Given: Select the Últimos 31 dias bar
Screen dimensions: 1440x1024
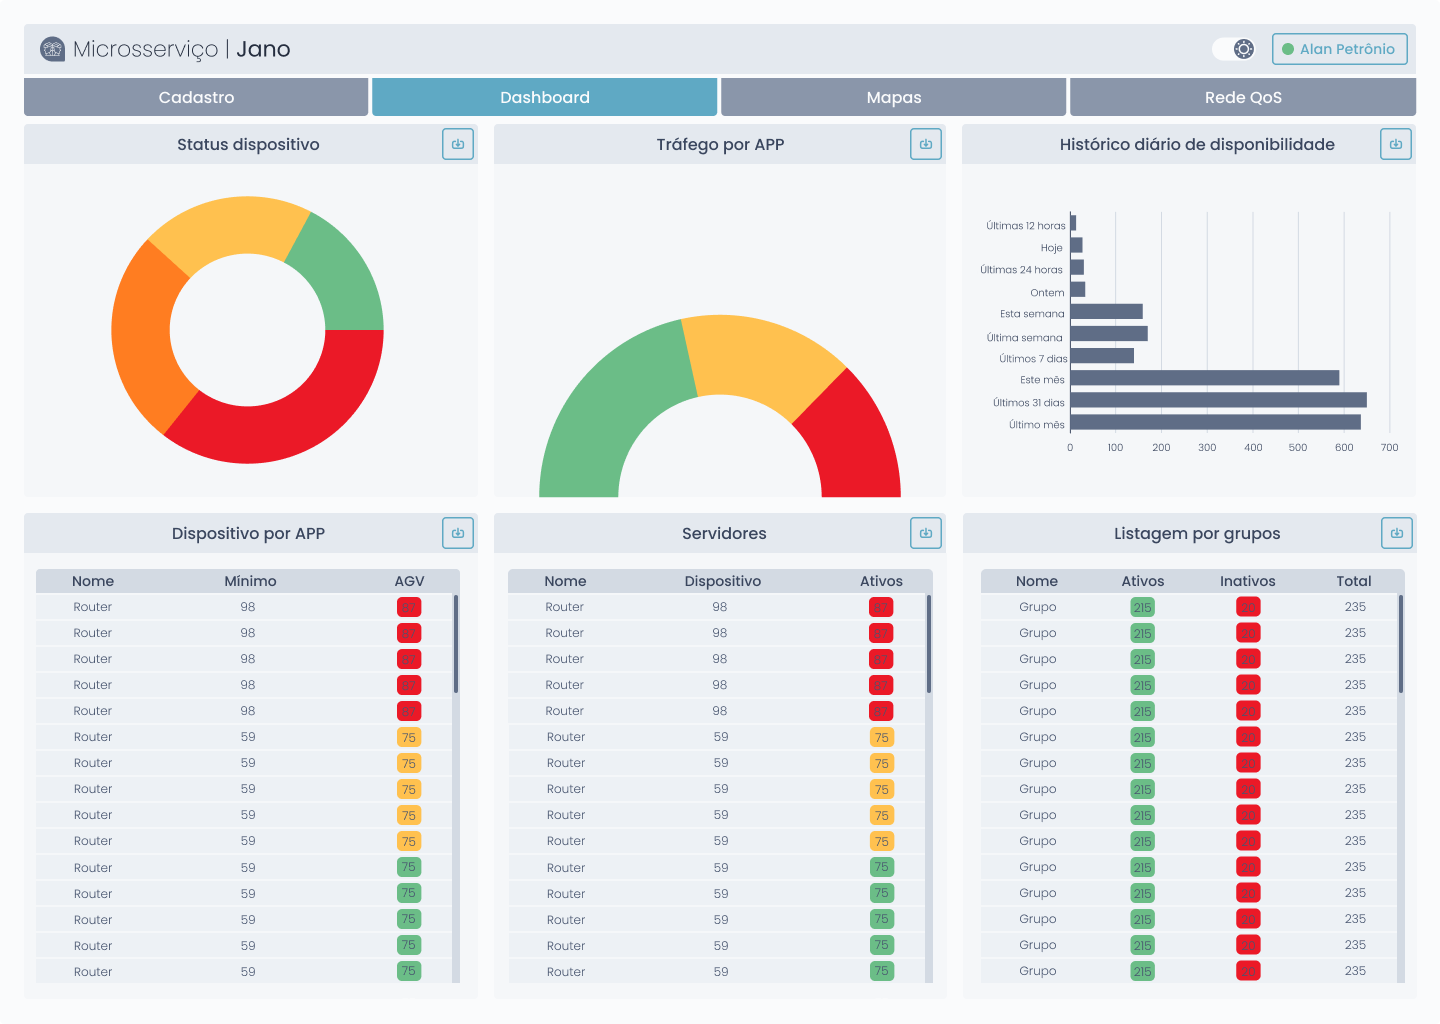Looking at the screenshot, I should pos(1218,400).
